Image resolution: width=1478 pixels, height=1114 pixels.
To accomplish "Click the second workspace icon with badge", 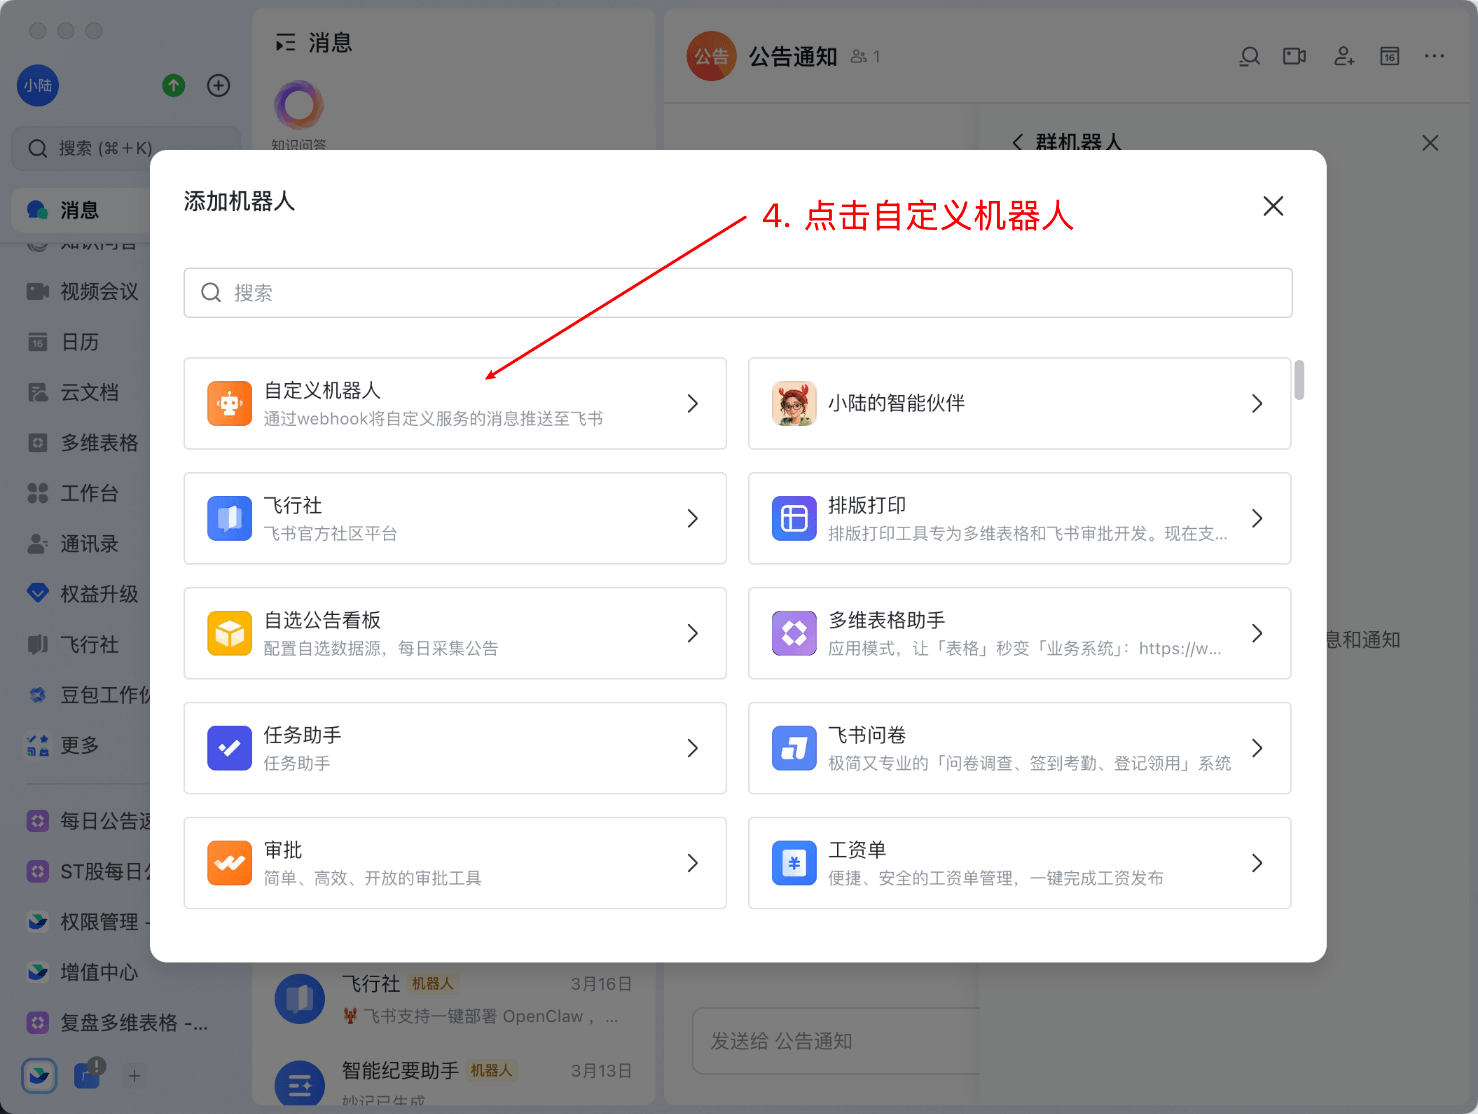I will pos(88,1075).
